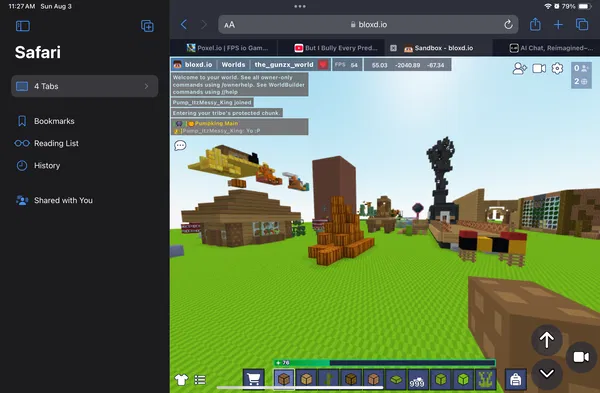Image resolution: width=600 pixels, height=393 pixels.
Task: Select hotbar slot showing 999 count
Action: click(418, 379)
